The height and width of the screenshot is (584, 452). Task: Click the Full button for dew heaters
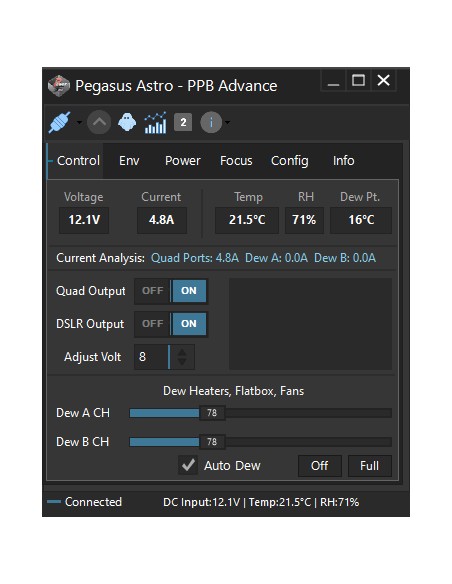[369, 466]
